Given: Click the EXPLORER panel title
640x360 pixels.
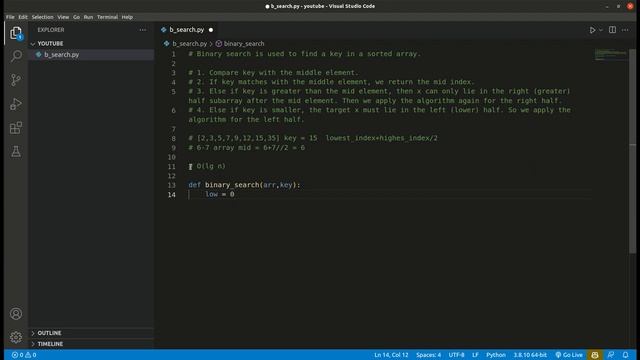Looking at the screenshot, I should (51, 30).
